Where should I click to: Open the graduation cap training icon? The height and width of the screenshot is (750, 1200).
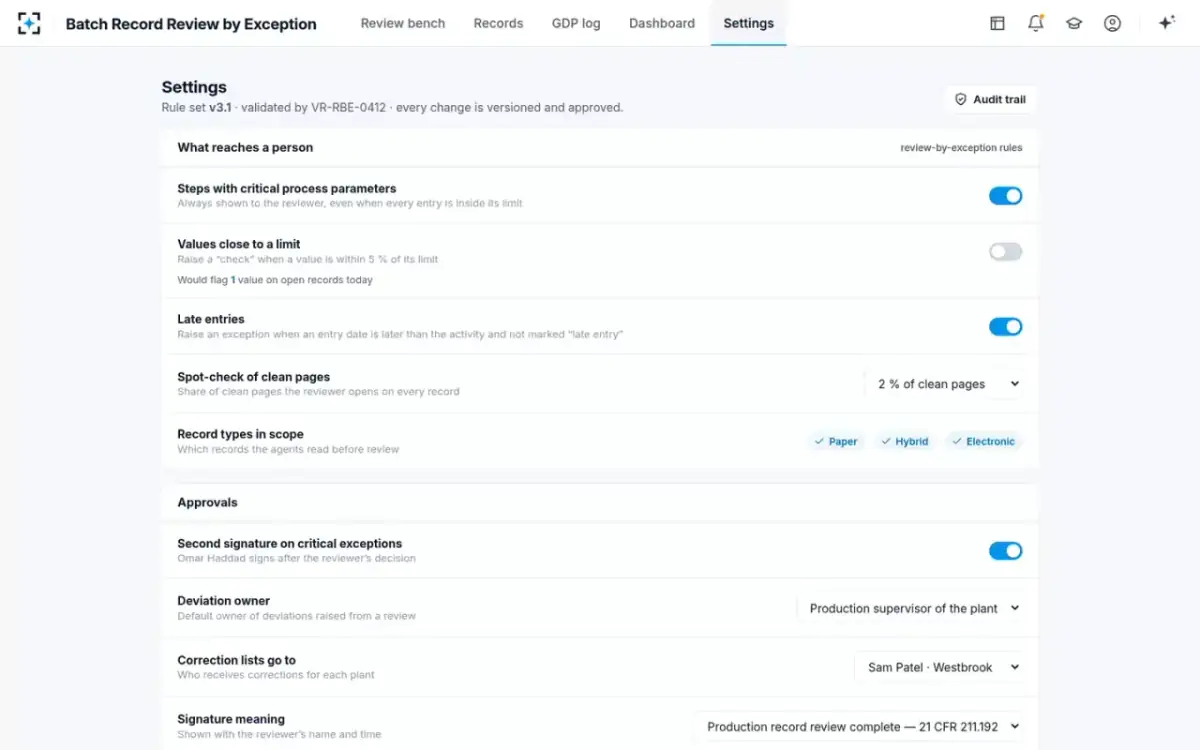pos(1074,23)
